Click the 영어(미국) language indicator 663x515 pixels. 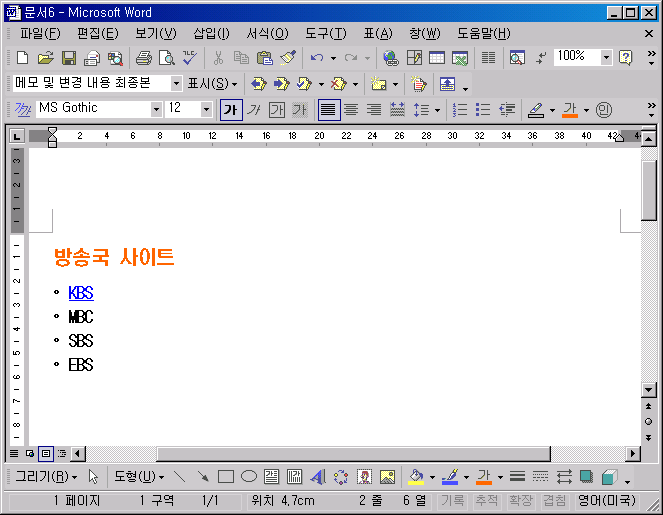[607, 501]
